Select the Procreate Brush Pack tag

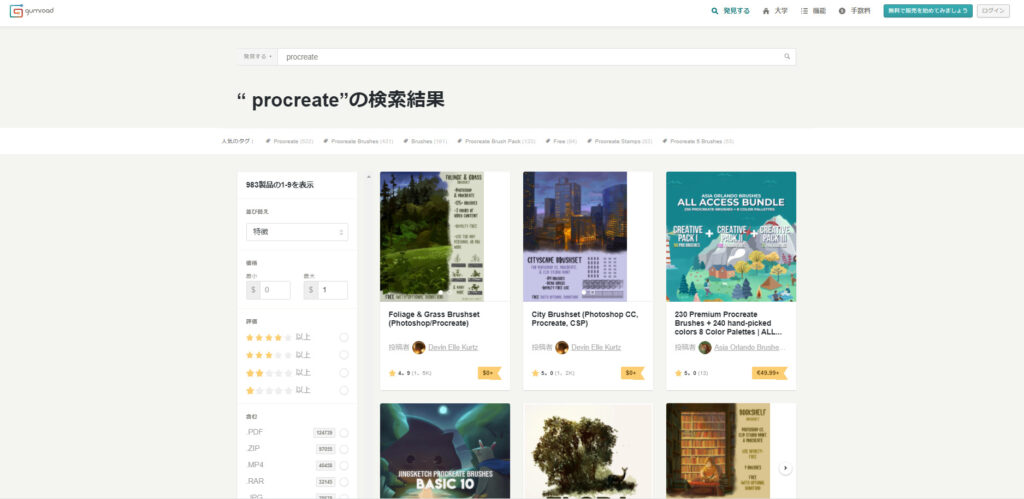[x=496, y=141]
